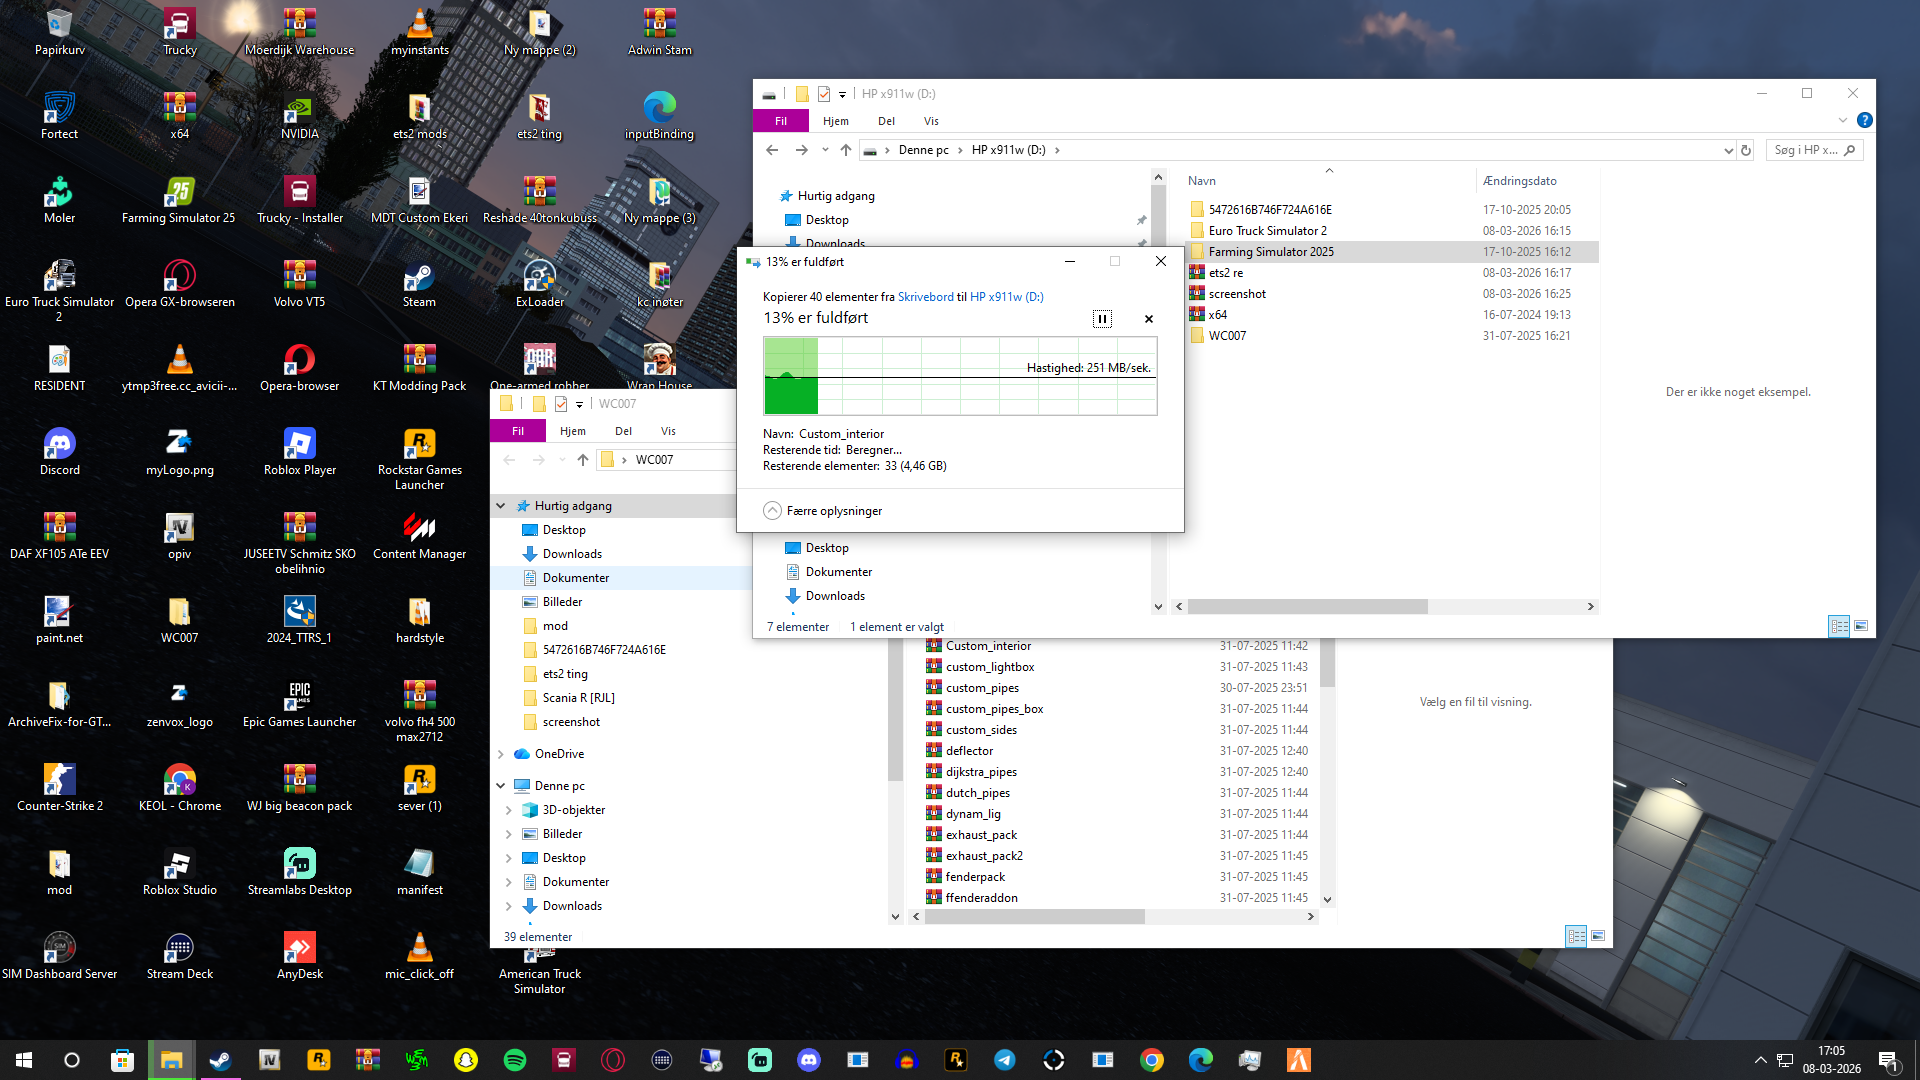Cancel the copy with the X icon

pos(1148,319)
